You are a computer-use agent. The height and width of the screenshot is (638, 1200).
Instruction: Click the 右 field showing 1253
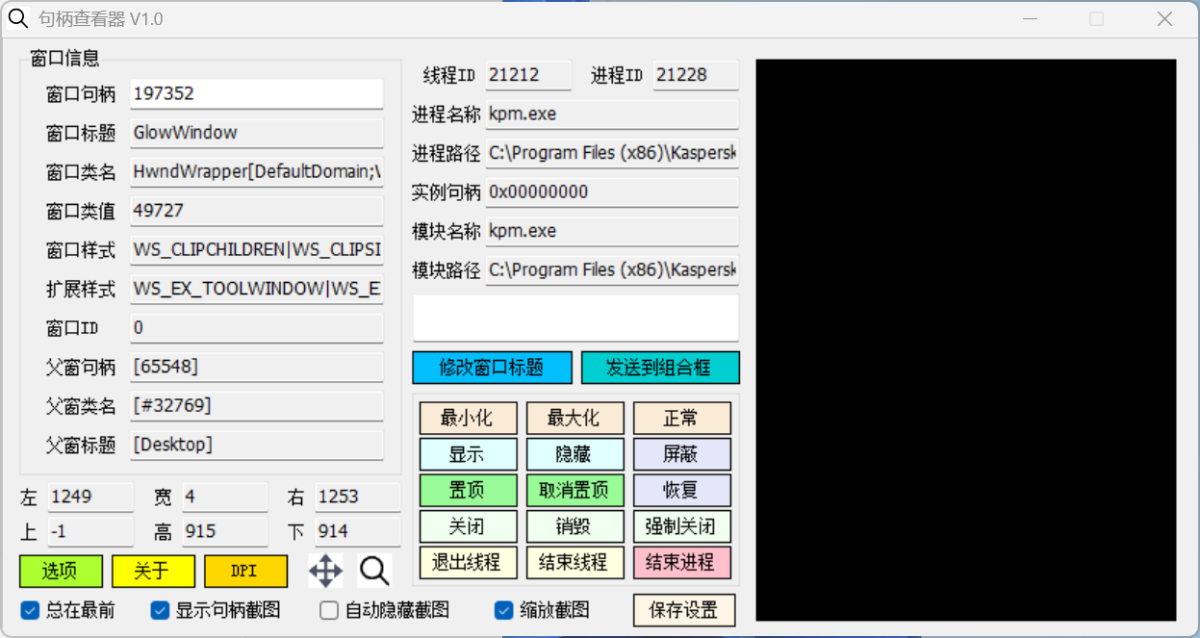[357, 497]
